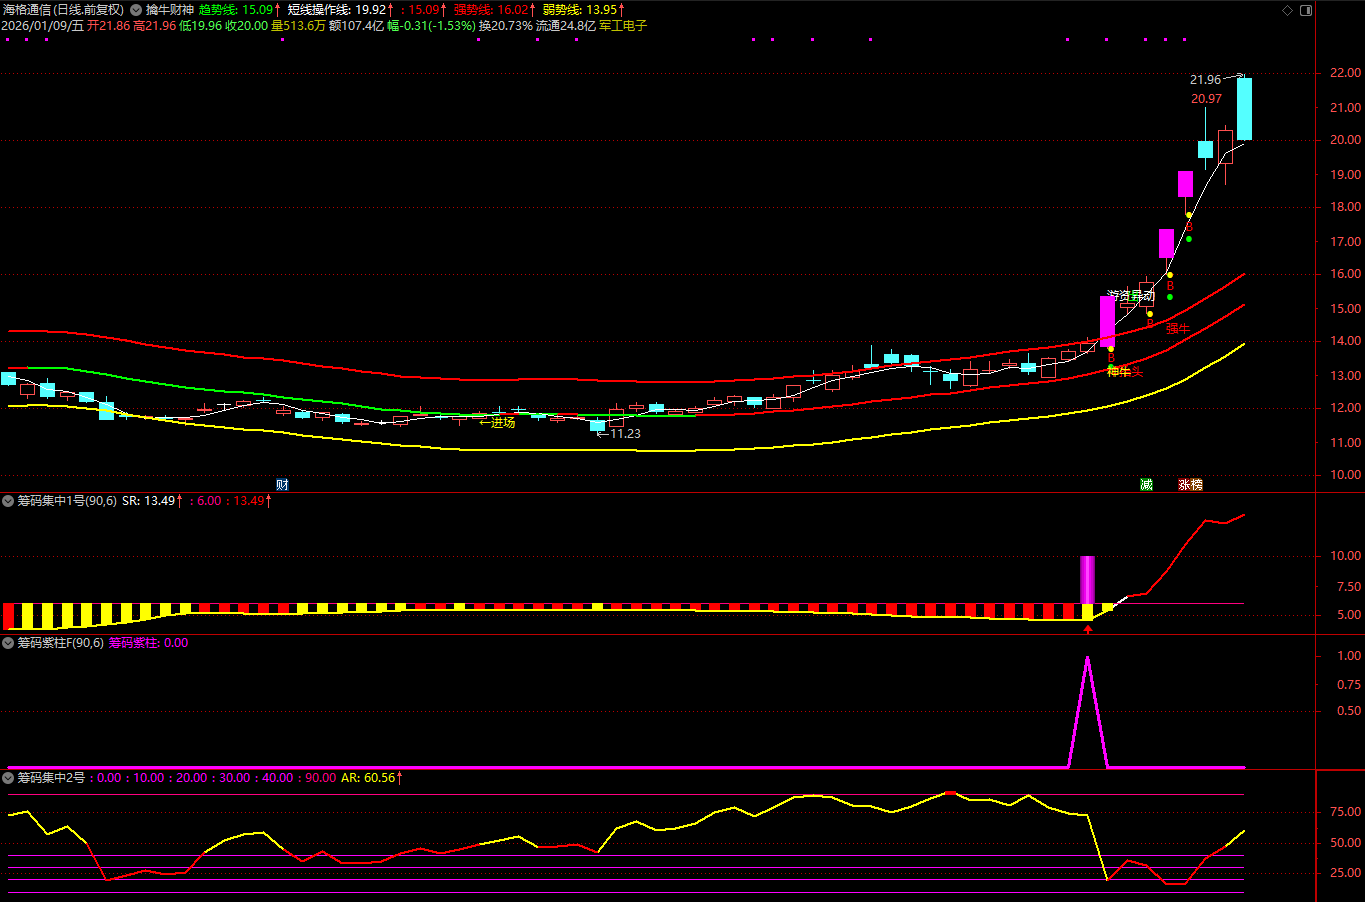The image size is (1365, 902).
Task: Click the 海格通信 stock title label
Action: click(x=27, y=10)
